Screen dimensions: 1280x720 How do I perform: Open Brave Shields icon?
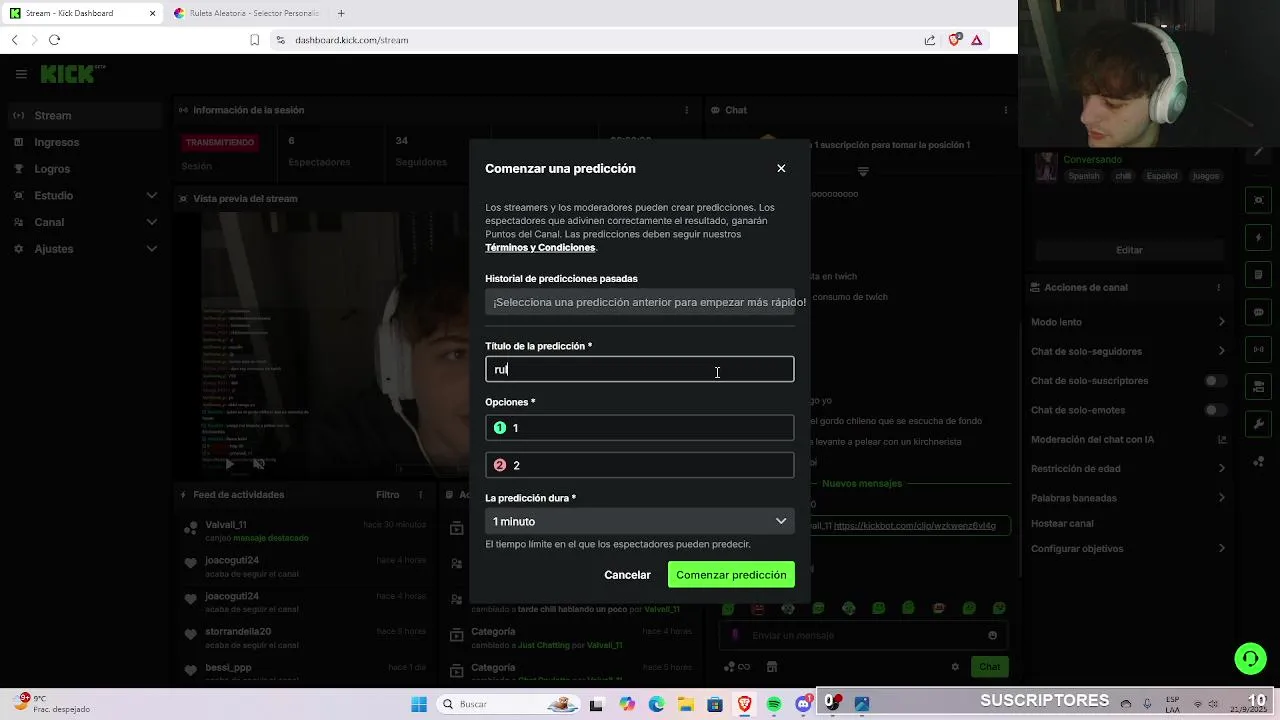pyautogui.click(x=955, y=40)
